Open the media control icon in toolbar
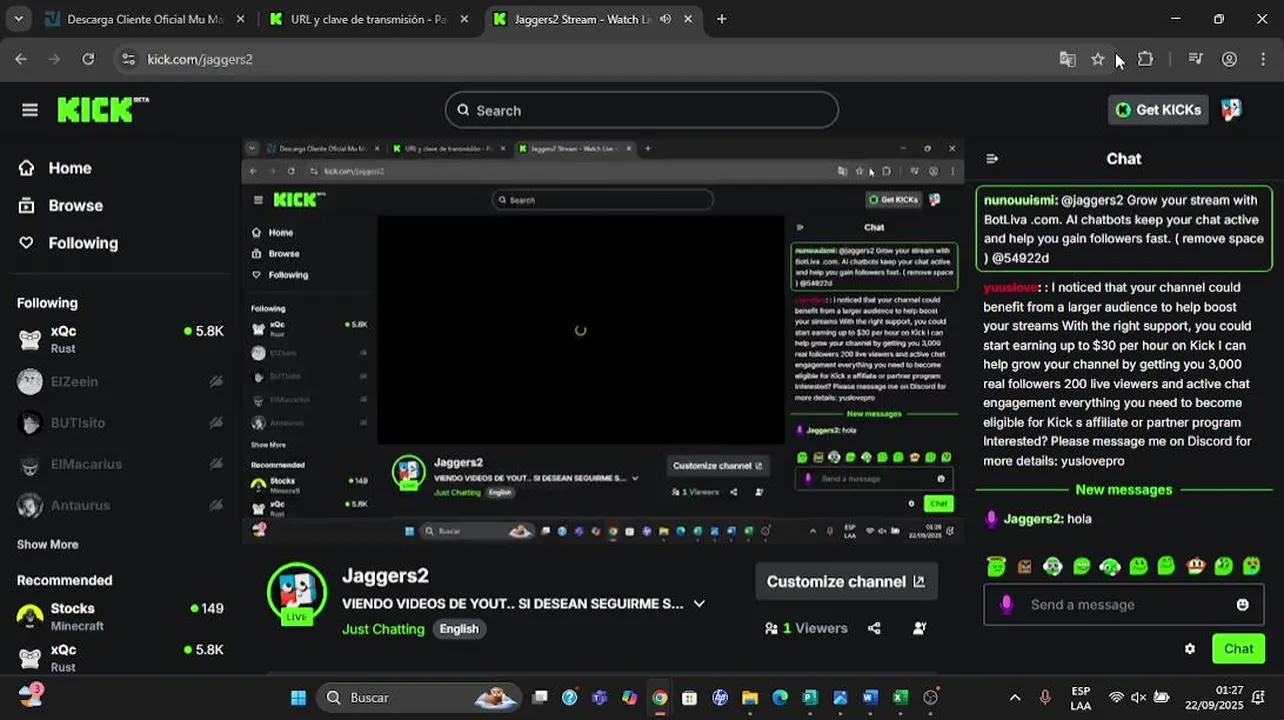 (1195, 59)
